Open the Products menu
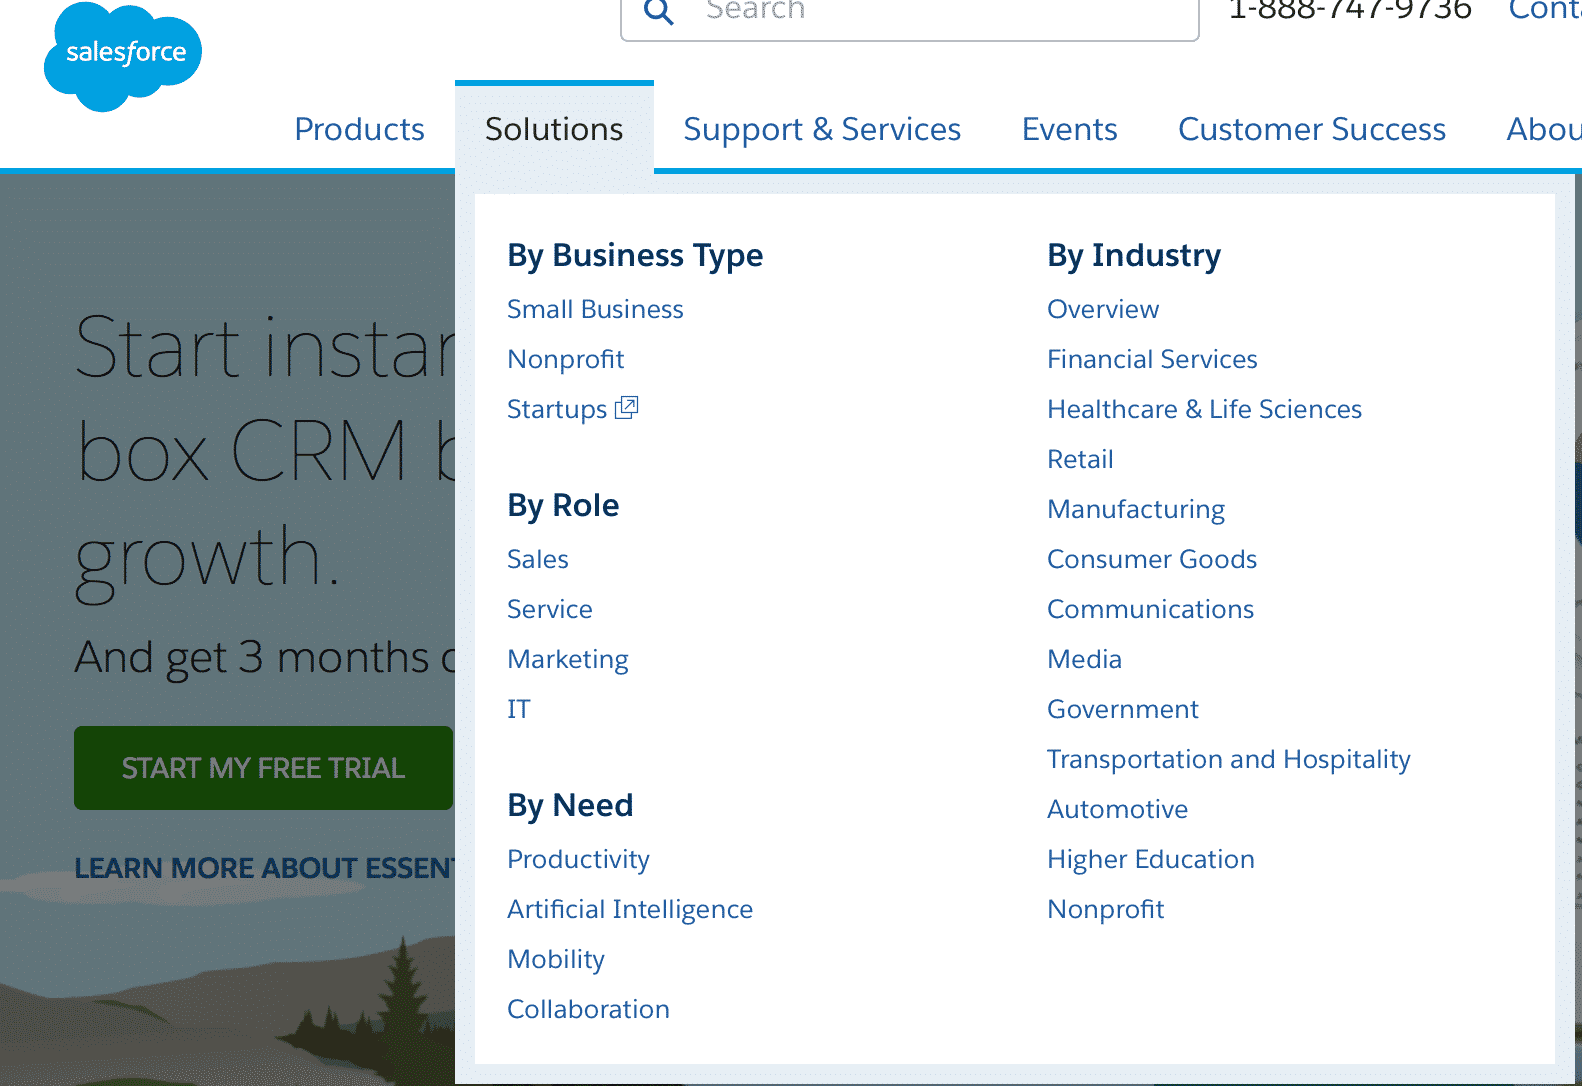This screenshot has width=1582, height=1086. pyautogui.click(x=359, y=129)
